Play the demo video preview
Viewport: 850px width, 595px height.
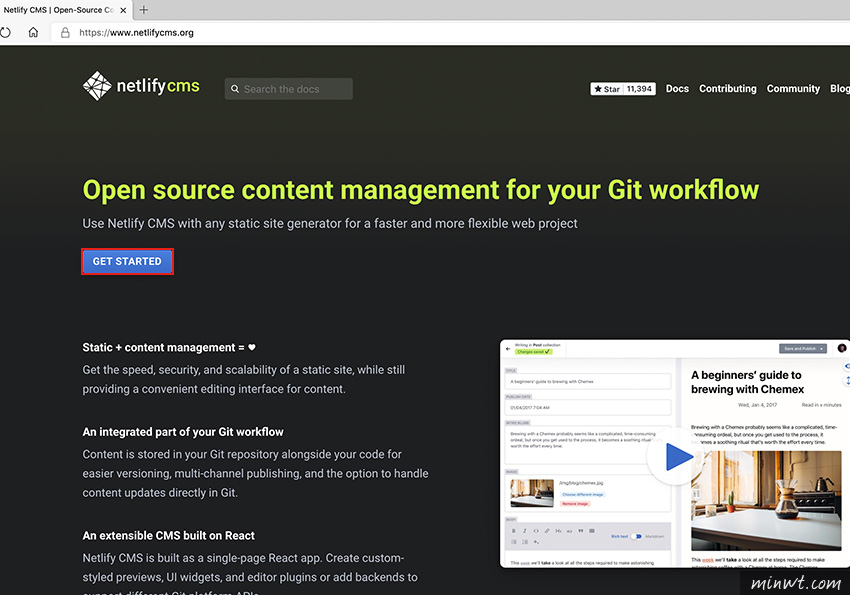[676, 456]
